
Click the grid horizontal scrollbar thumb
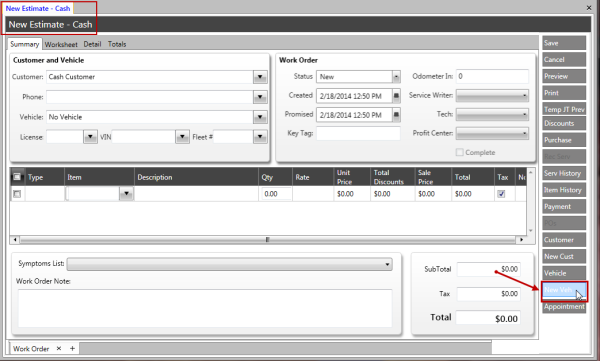(267, 240)
